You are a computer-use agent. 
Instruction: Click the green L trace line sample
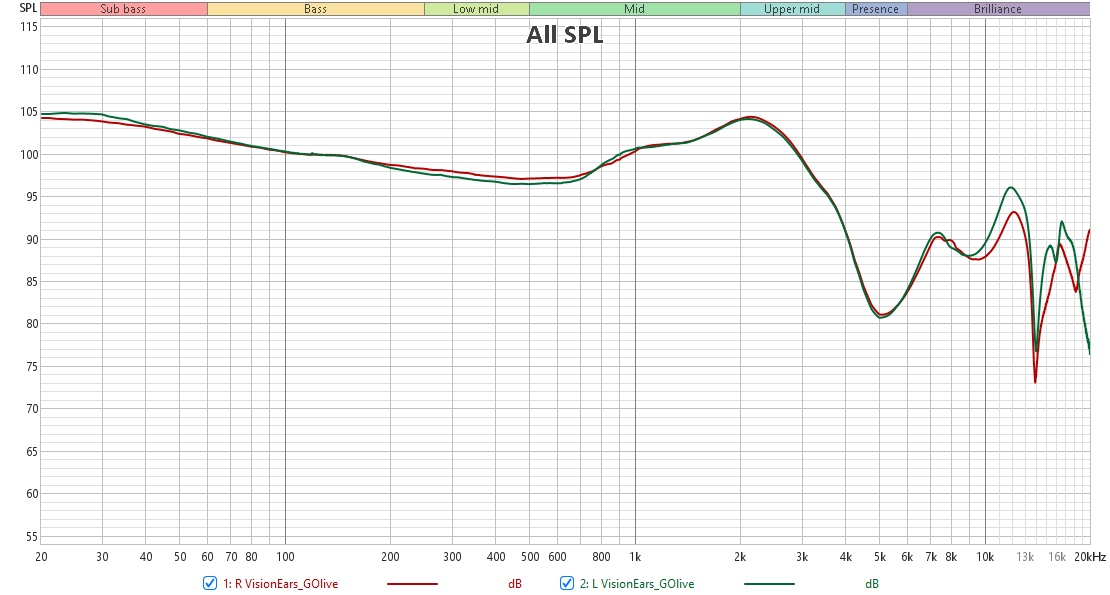[x=769, y=584]
